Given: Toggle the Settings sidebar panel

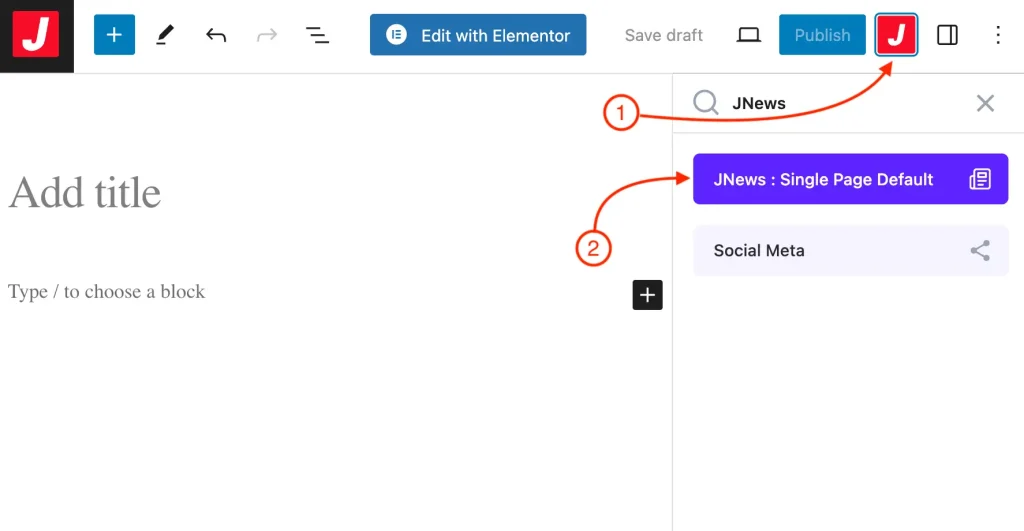Looking at the screenshot, I should [947, 35].
